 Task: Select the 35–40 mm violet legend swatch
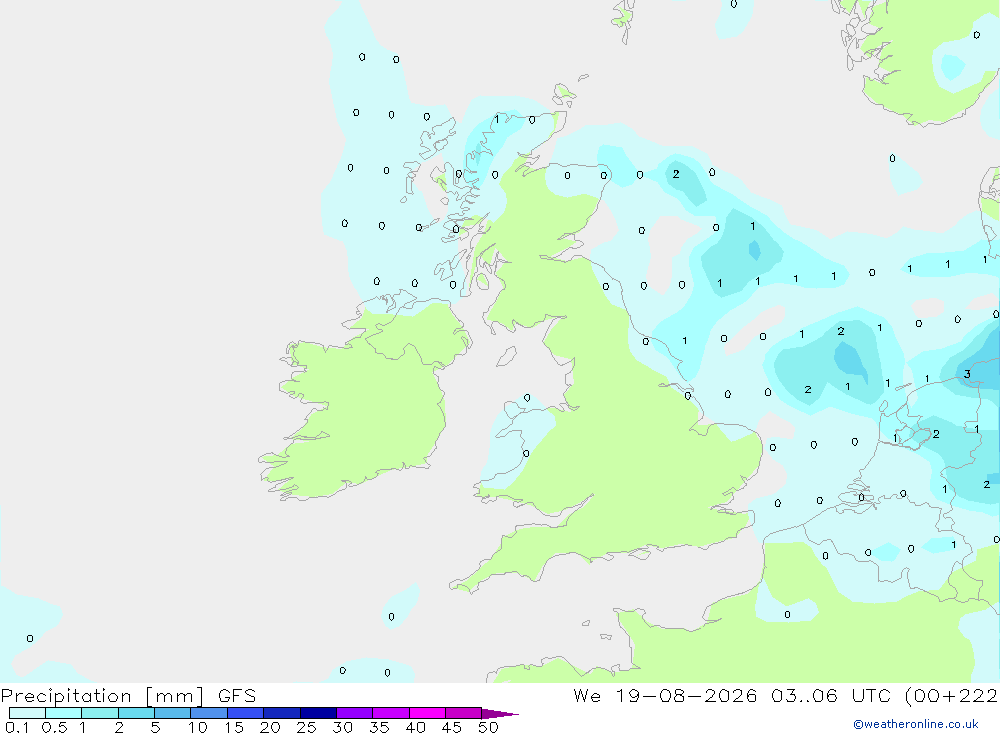(x=391, y=713)
